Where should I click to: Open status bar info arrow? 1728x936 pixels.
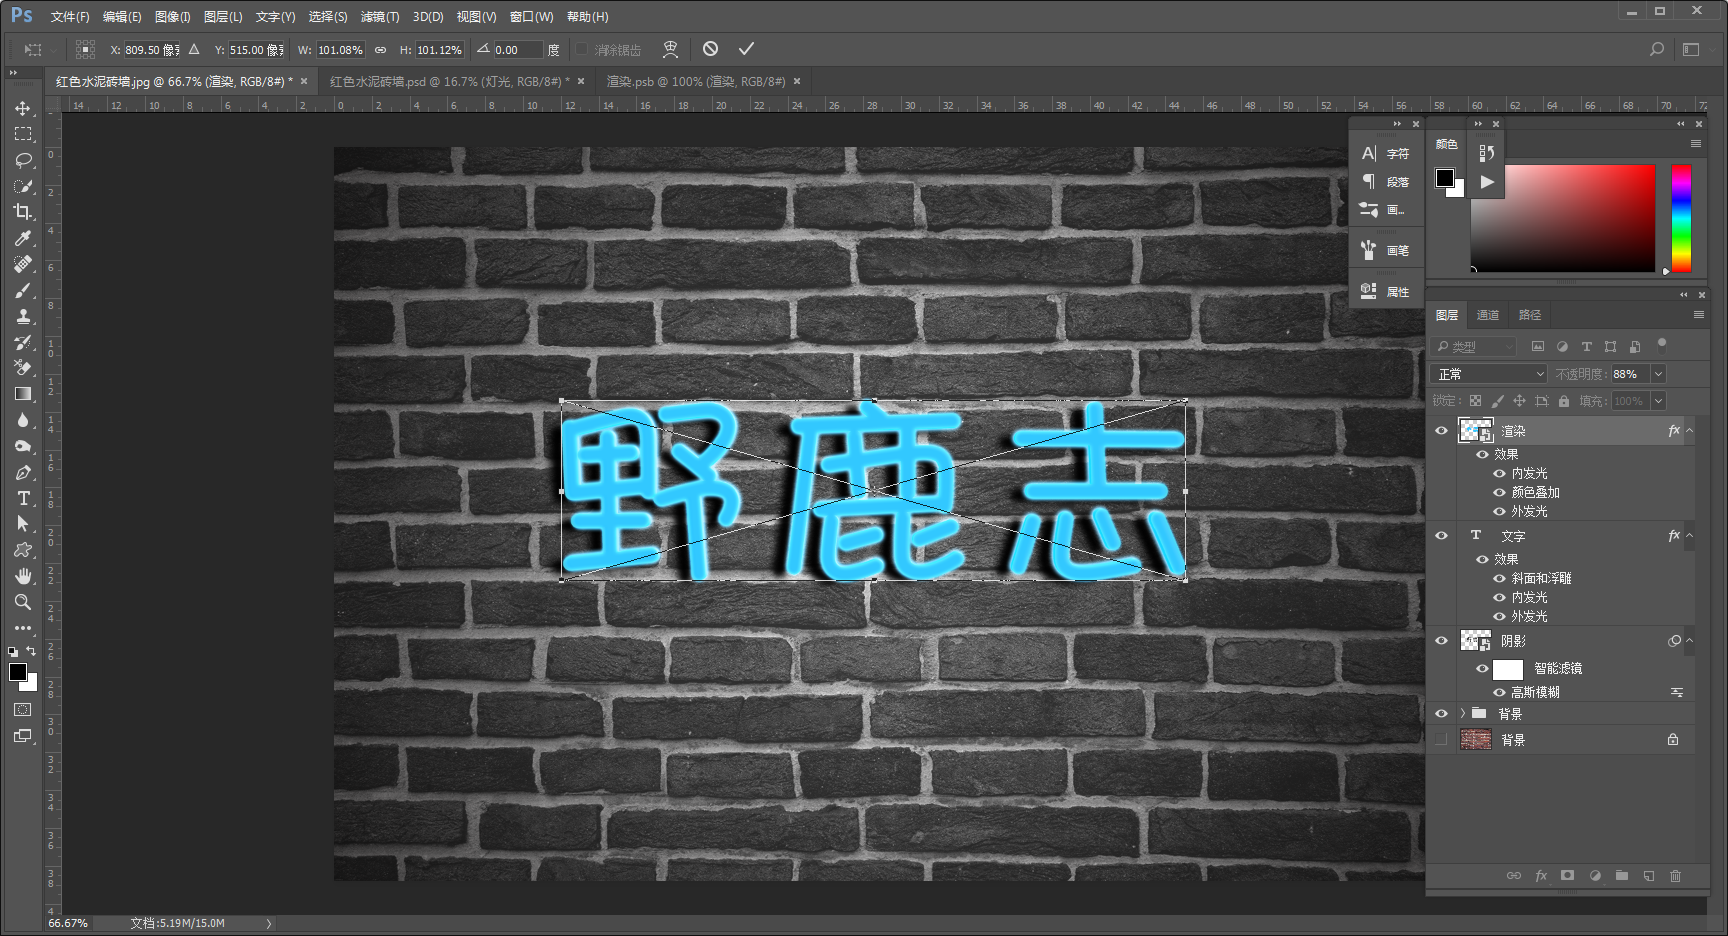click(x=268, y=923)
